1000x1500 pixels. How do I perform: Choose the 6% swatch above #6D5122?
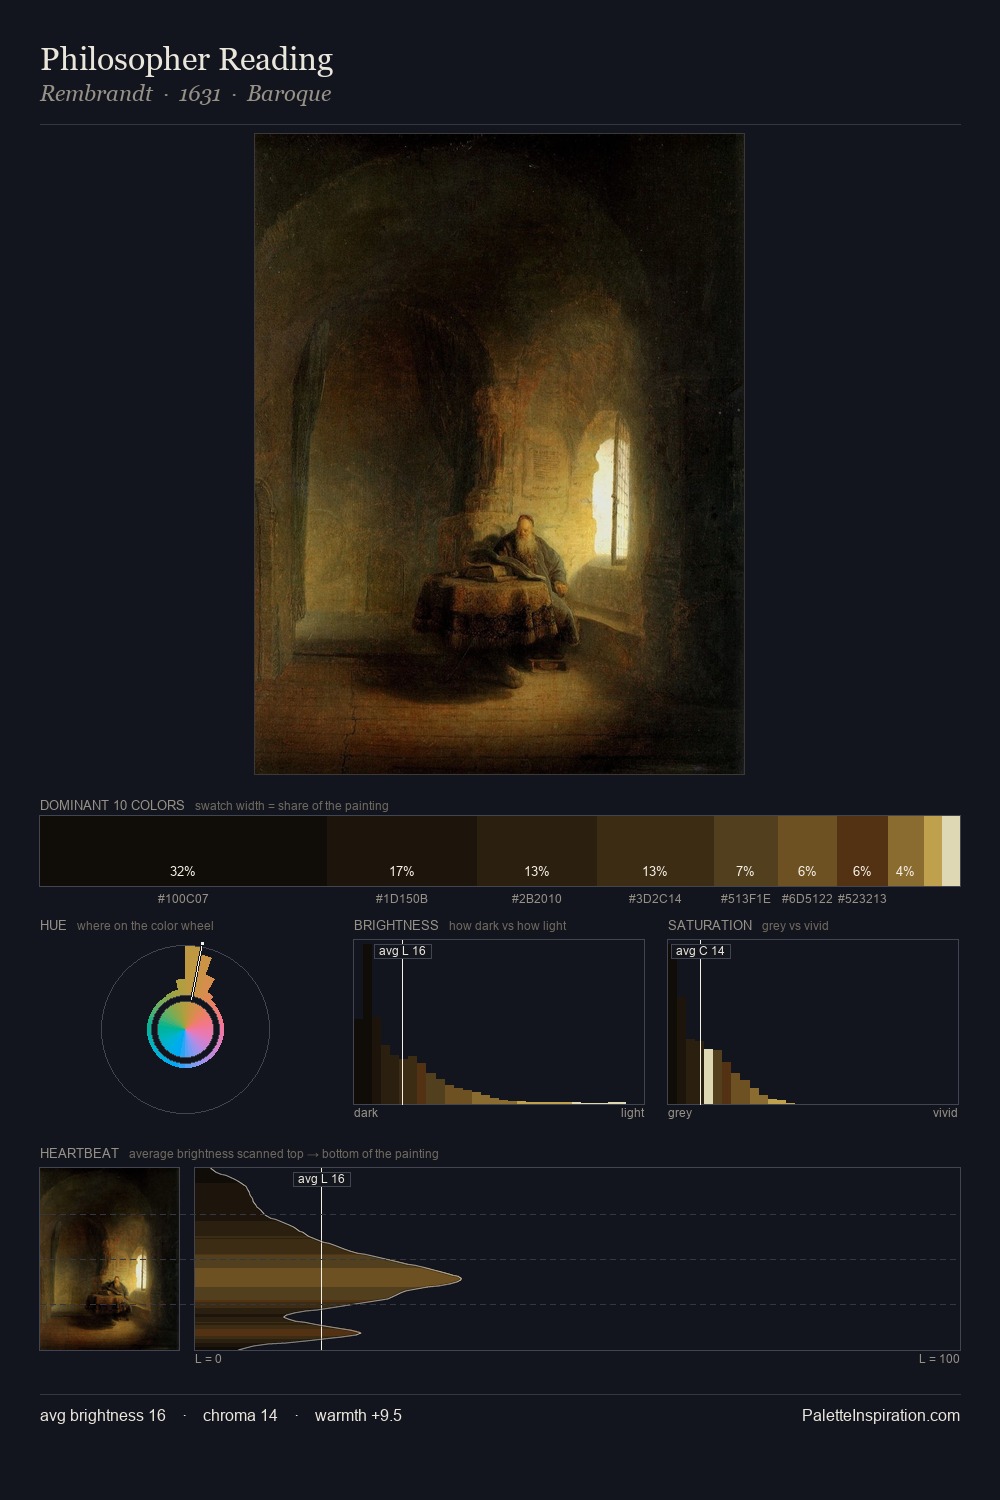pos(807,851)
